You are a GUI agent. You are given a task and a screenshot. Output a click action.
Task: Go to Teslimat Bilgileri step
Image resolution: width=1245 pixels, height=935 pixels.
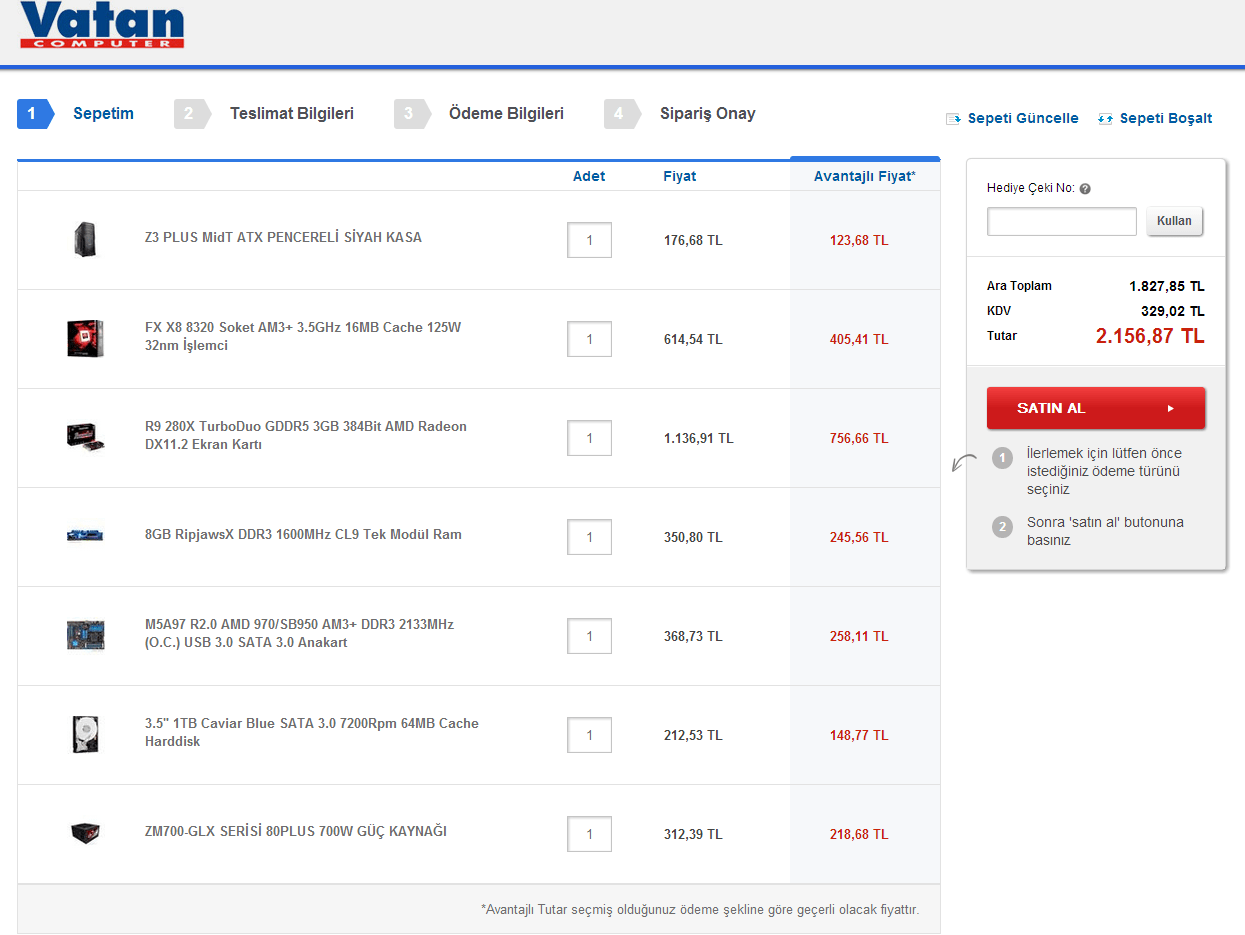coord(292,113)
